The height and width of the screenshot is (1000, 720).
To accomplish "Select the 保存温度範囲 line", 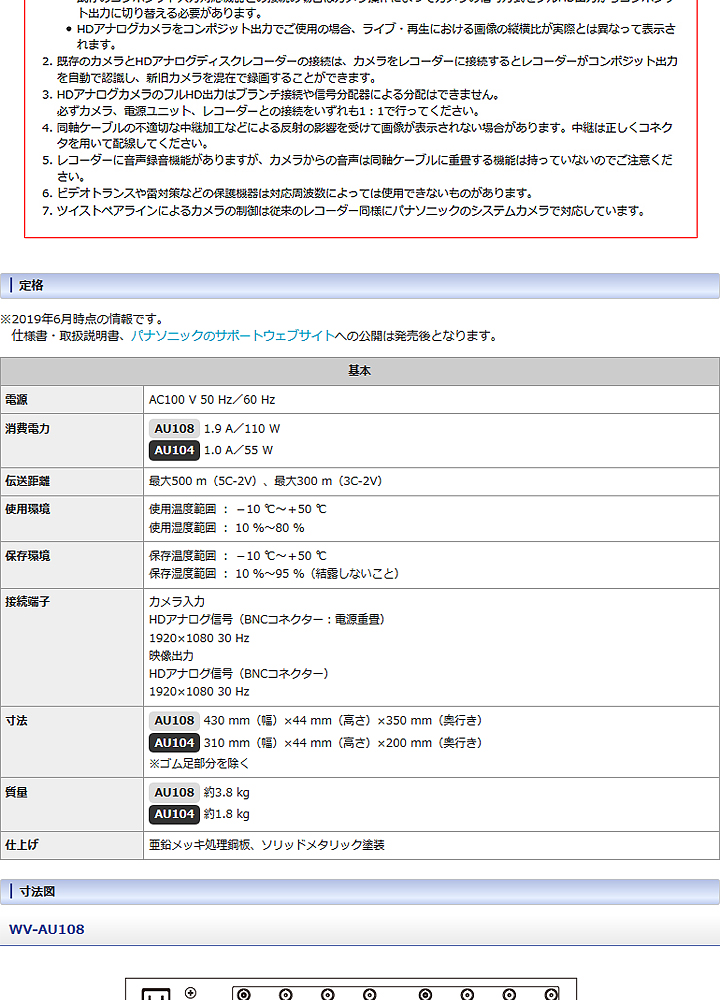I will [237, 555].
